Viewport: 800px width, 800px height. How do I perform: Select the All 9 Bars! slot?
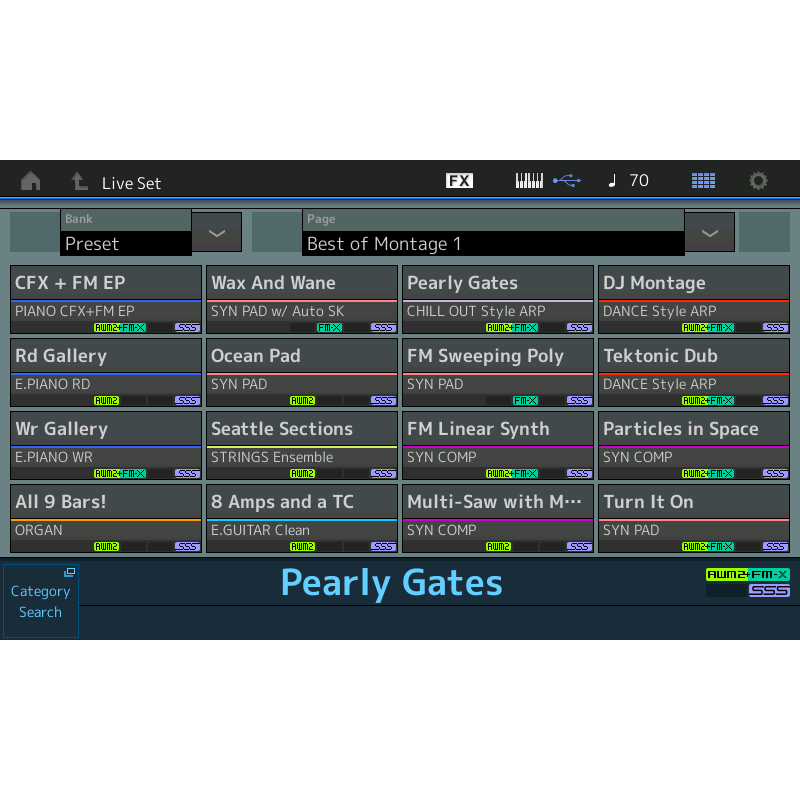pyautogui.click(x=106, y=518)
